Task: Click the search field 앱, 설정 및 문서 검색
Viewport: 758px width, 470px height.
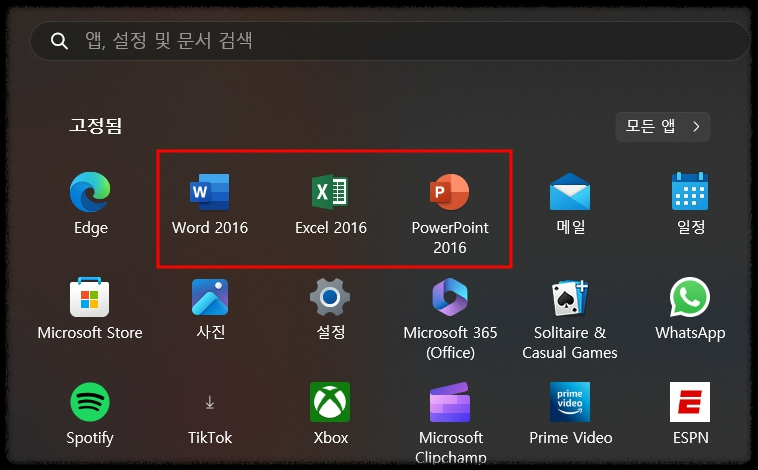Action: [x=390, y=41]
